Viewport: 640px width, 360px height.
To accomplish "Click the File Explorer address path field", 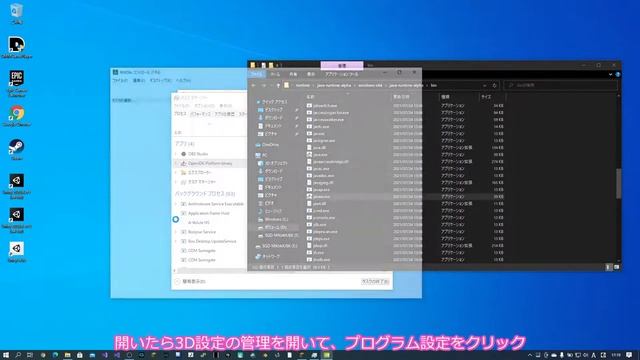I will coord(386,85).
